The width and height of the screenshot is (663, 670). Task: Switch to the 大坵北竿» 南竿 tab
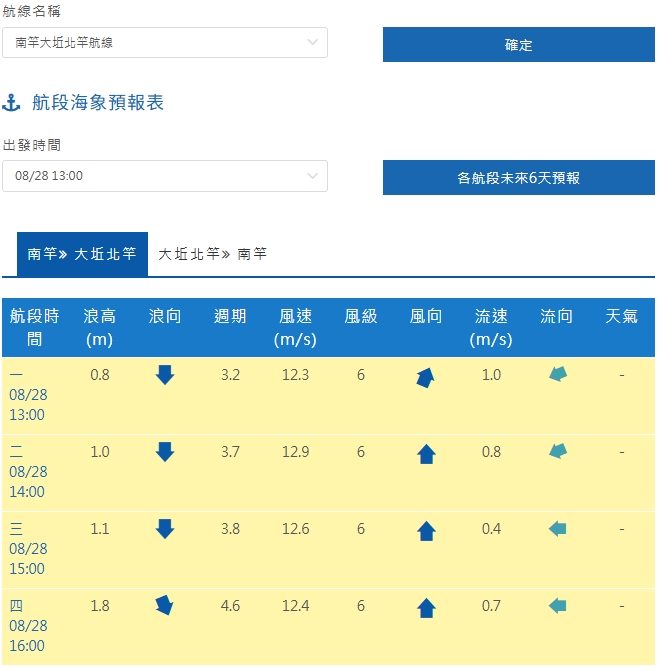coord(212,254)
